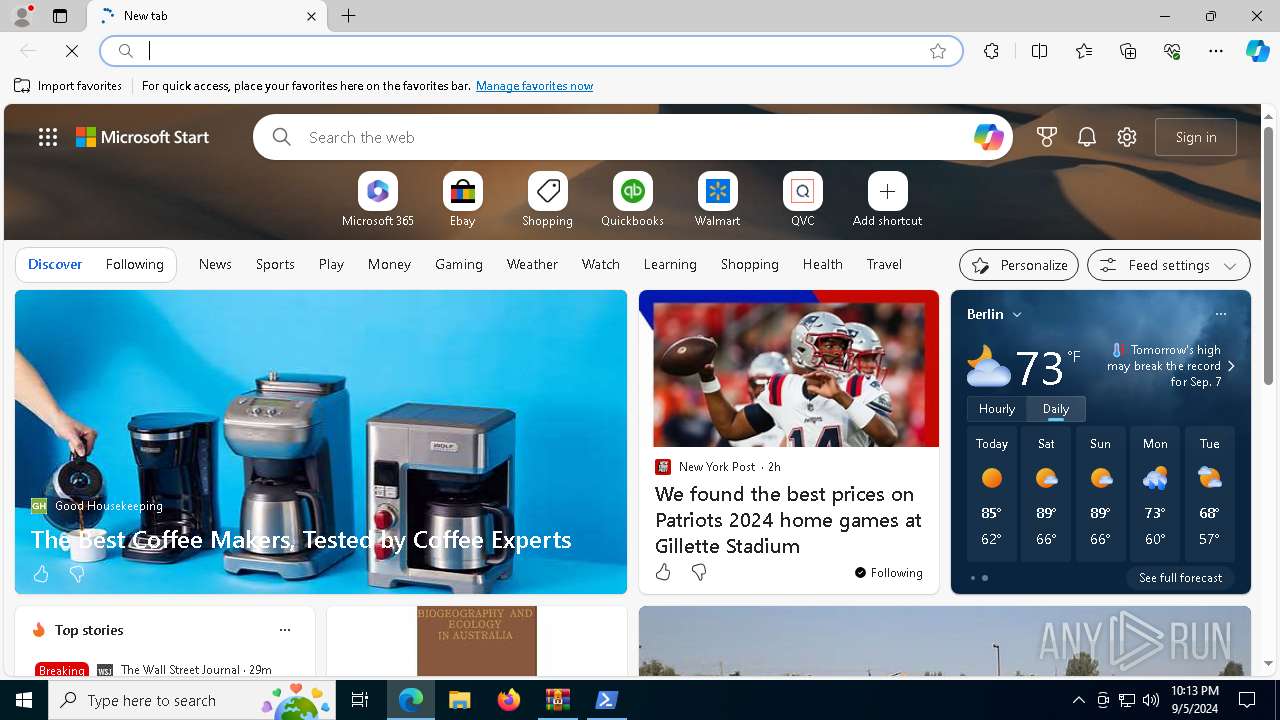Open the Microsoft Start app launcher grid
The height and width of the screenshot is (720, 1280).
click(x=48, y=137)
